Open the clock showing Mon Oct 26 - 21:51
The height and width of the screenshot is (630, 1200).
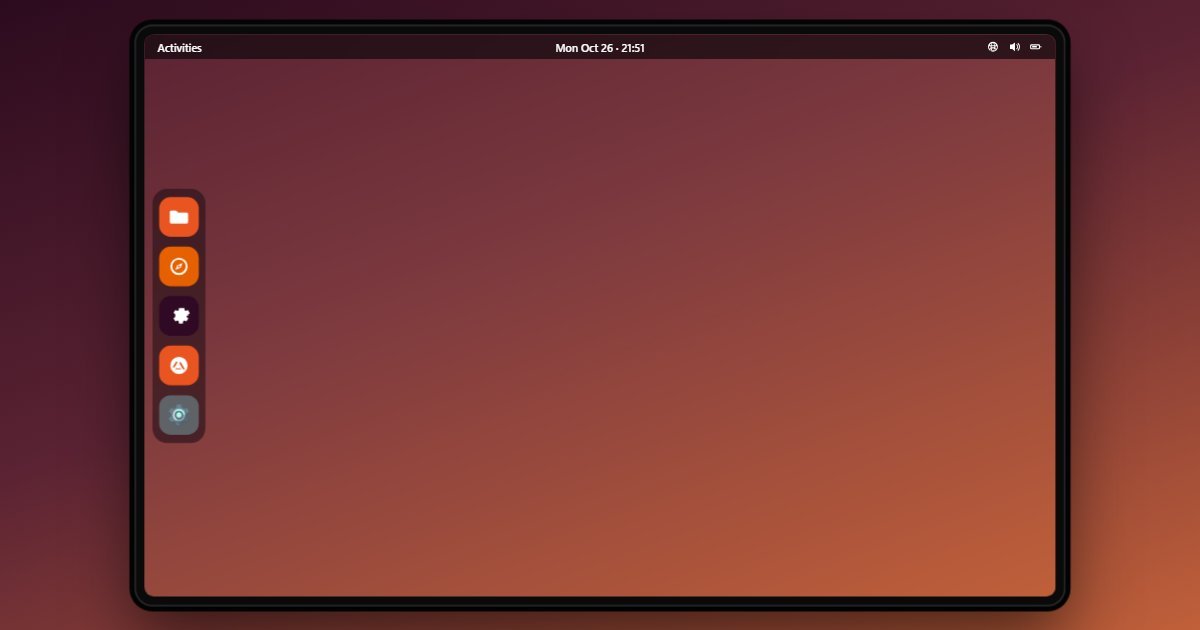pos(600,48)
